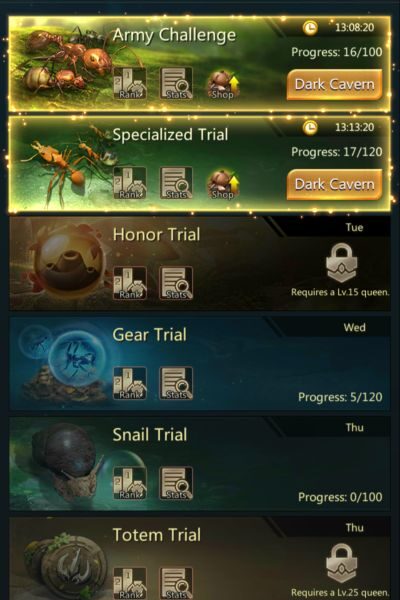
Task: View Gear Trial Stats icon
Action: tap(176, 383)
